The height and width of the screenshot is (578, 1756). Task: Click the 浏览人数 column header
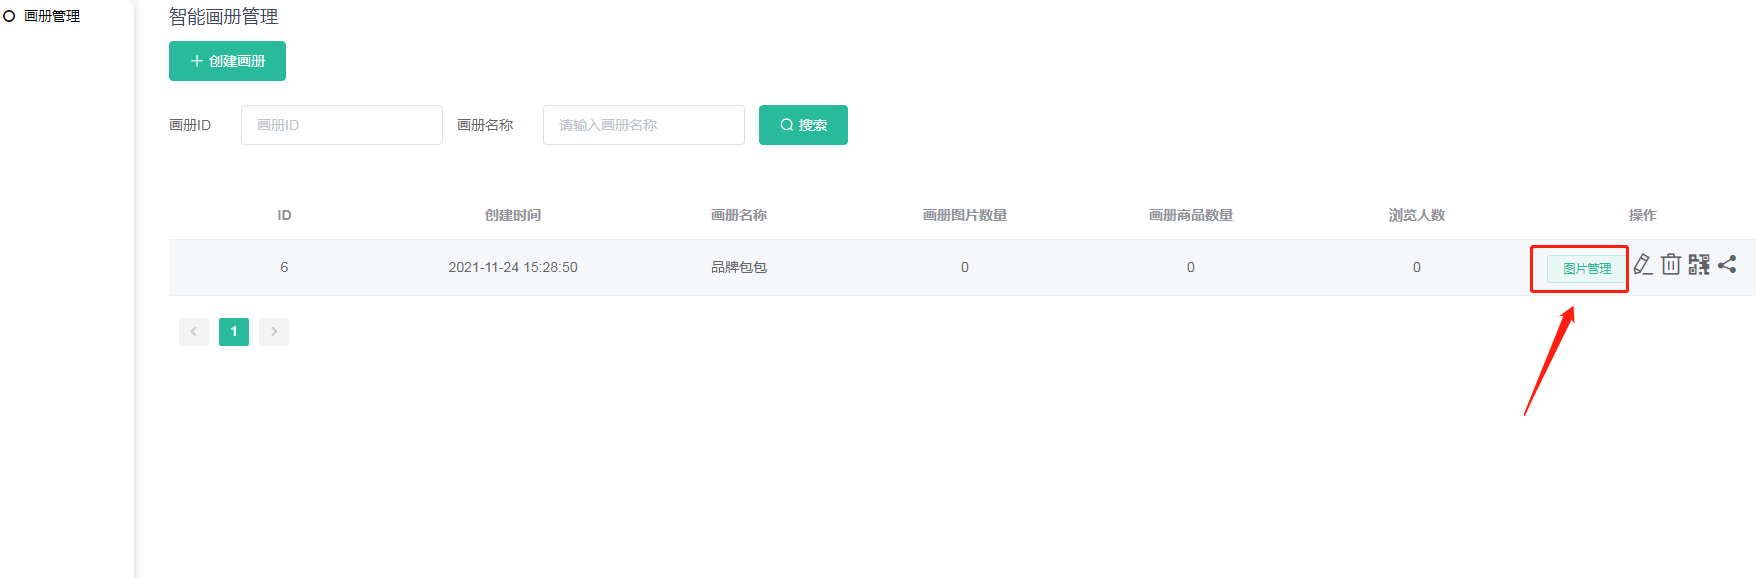(x=1416, y=215)
